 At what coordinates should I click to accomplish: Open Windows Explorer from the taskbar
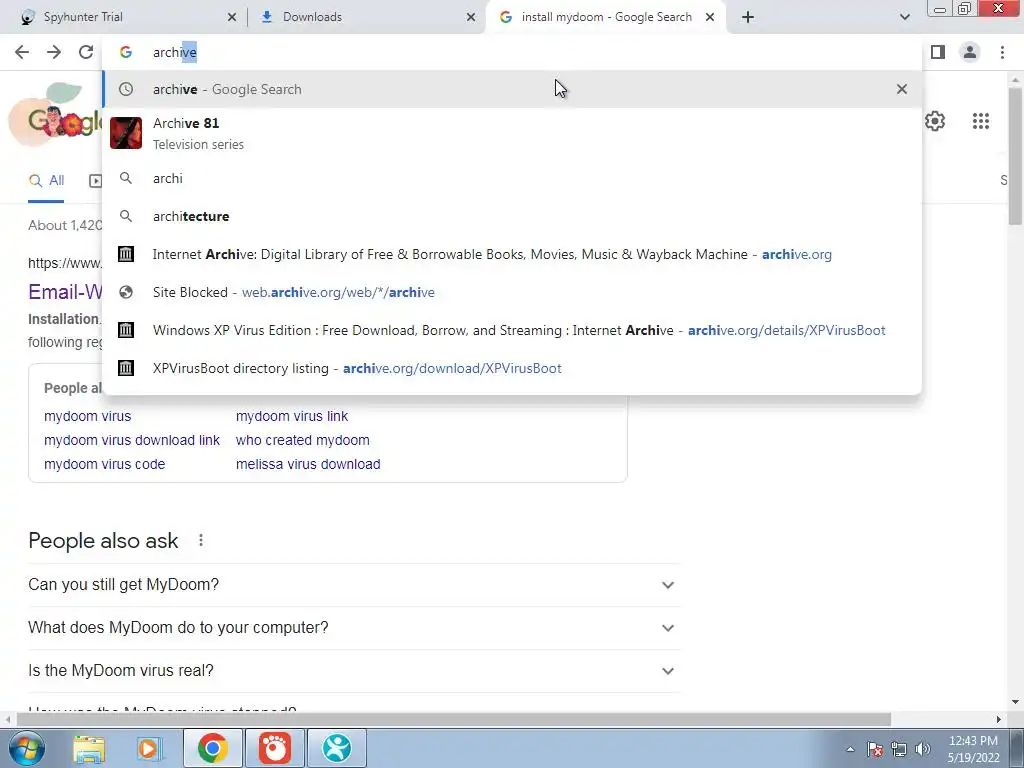point(89,748)
